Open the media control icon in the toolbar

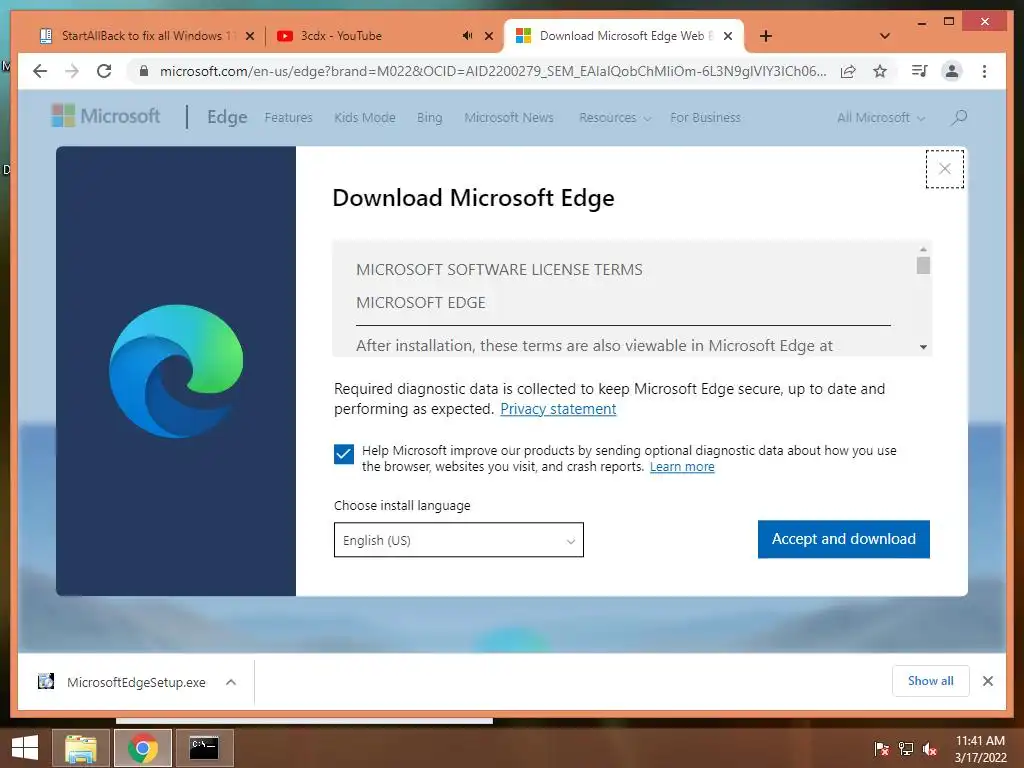pyautogui.click(x=920, y=71)
